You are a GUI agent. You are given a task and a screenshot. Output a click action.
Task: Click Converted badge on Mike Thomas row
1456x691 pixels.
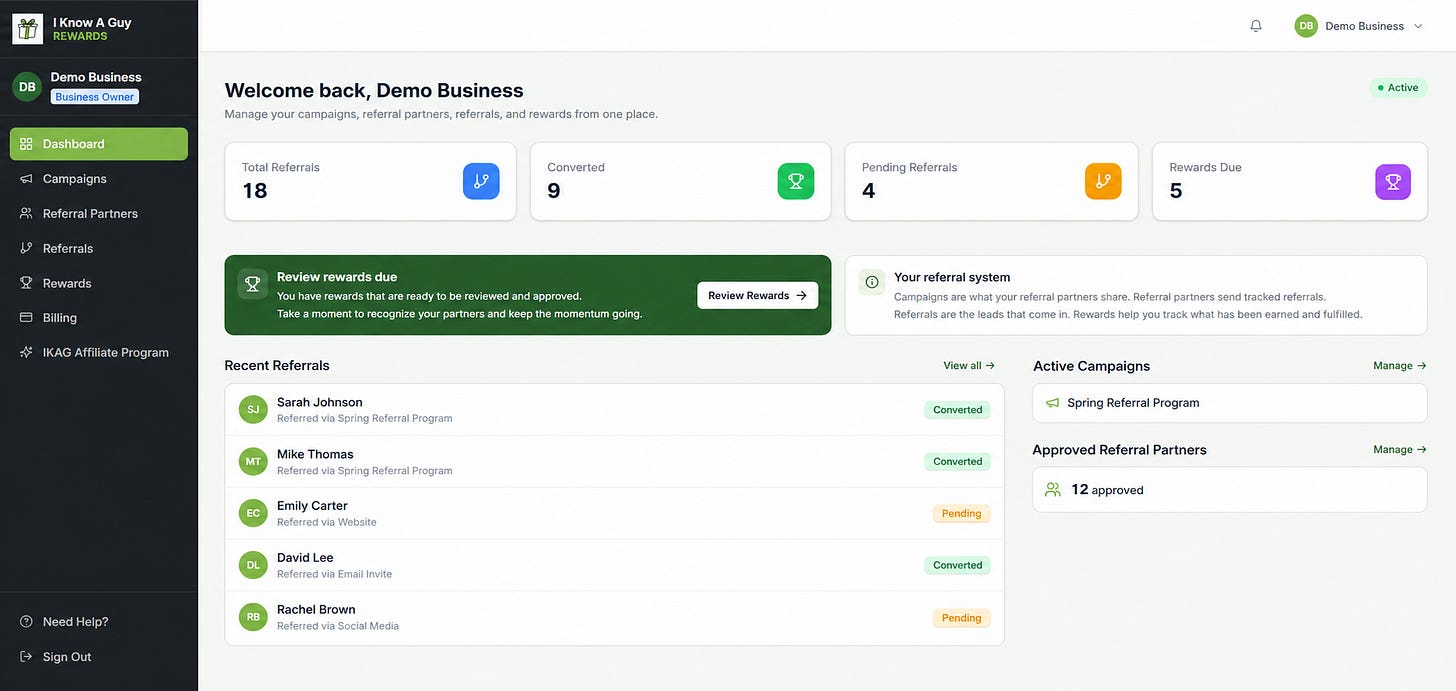[x=958, y=462]
